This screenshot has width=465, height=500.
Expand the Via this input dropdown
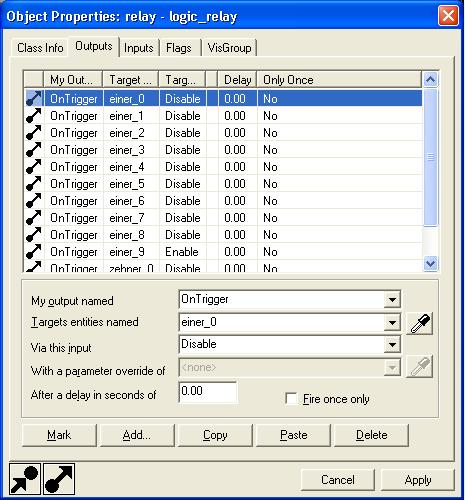point(392,344)
